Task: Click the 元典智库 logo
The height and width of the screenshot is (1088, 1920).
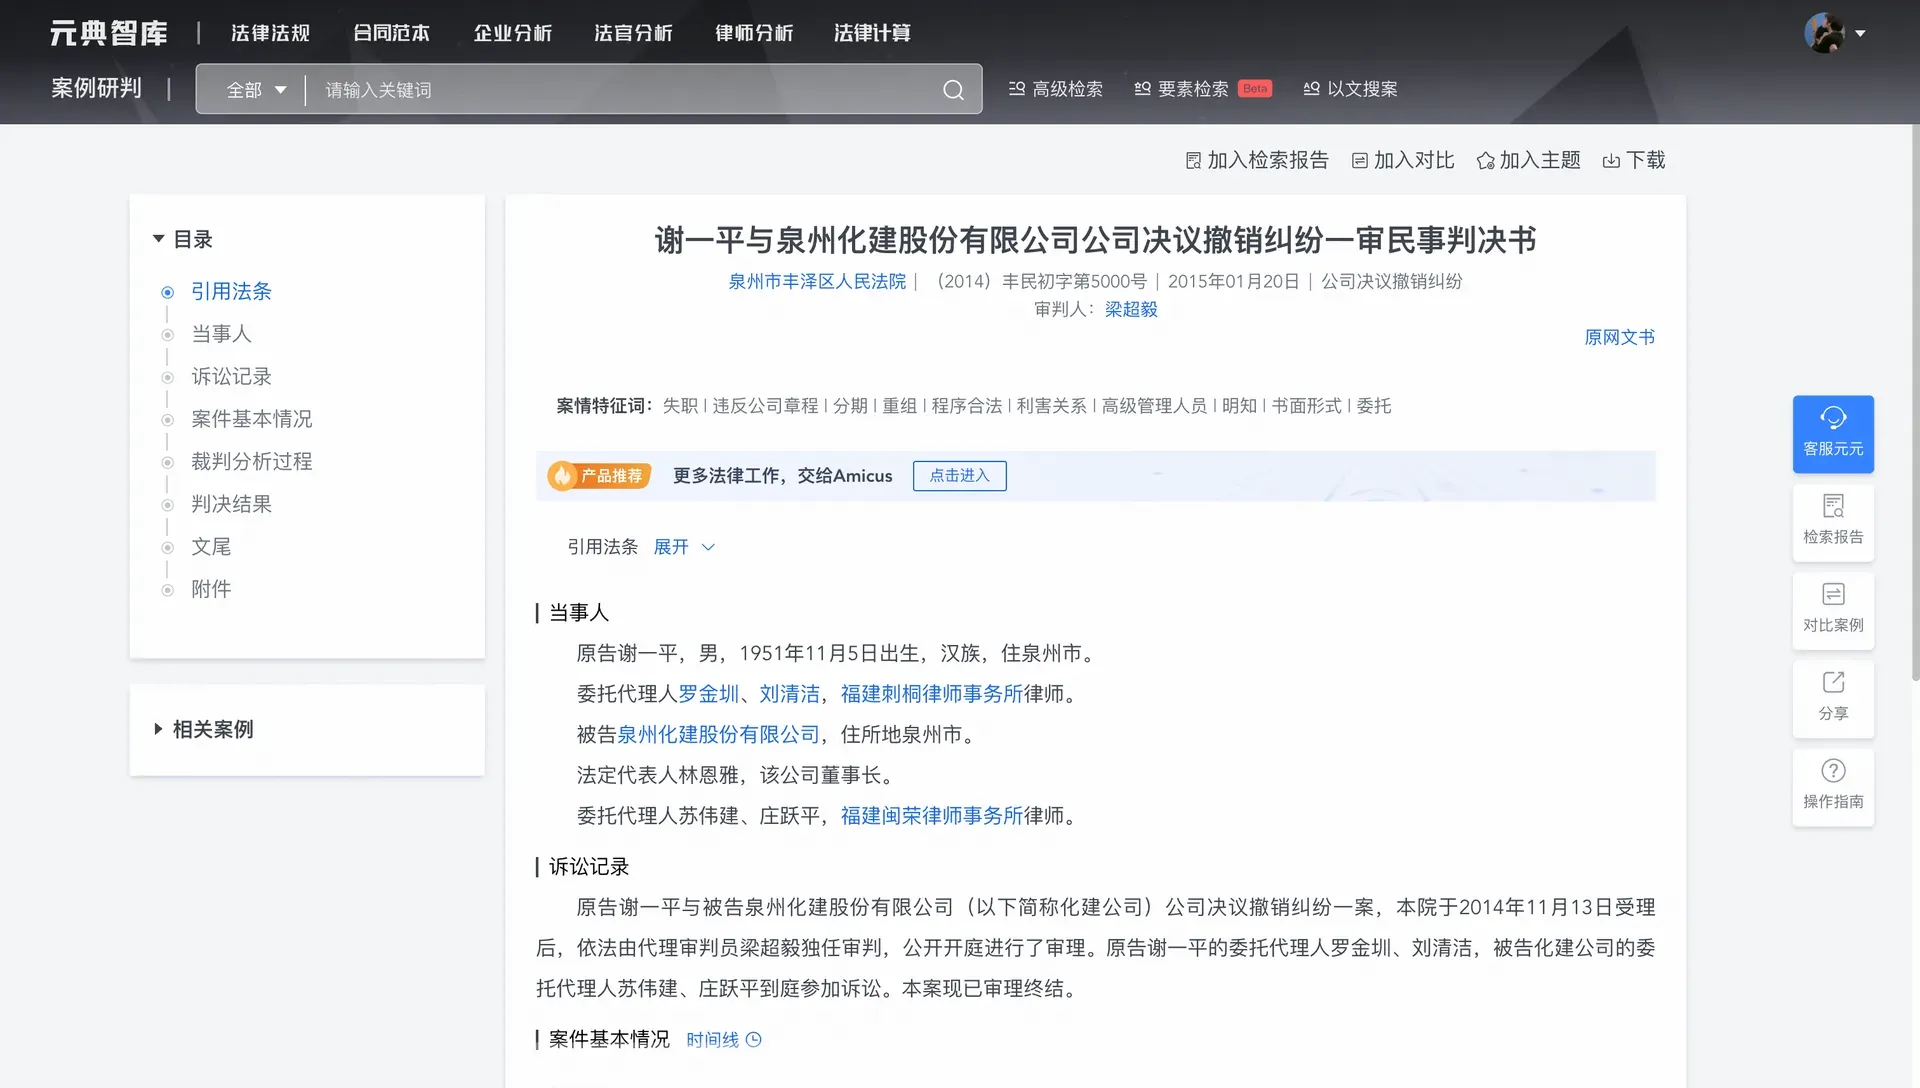Action: [x=109, y=33]
